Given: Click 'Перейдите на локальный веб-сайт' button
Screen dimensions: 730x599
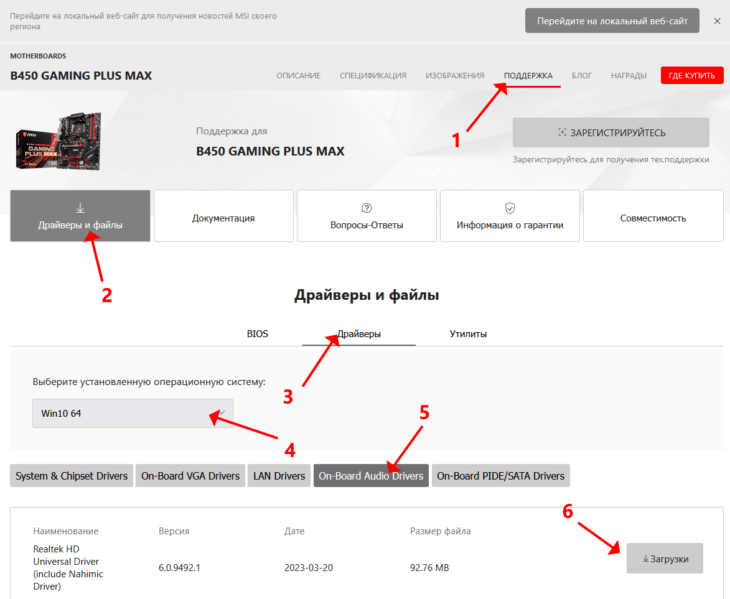Looking at the screenshot, I should [x=612, y=21].
